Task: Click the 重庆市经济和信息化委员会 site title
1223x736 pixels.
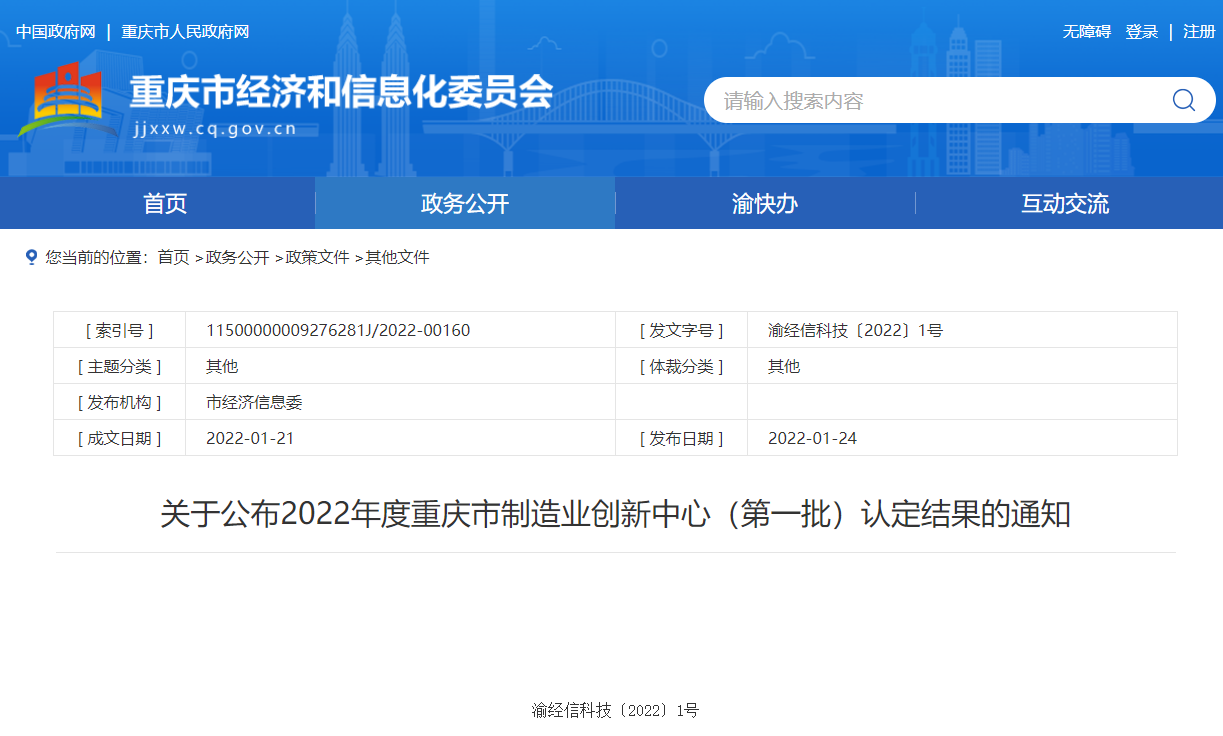Action: pos(341,93)
